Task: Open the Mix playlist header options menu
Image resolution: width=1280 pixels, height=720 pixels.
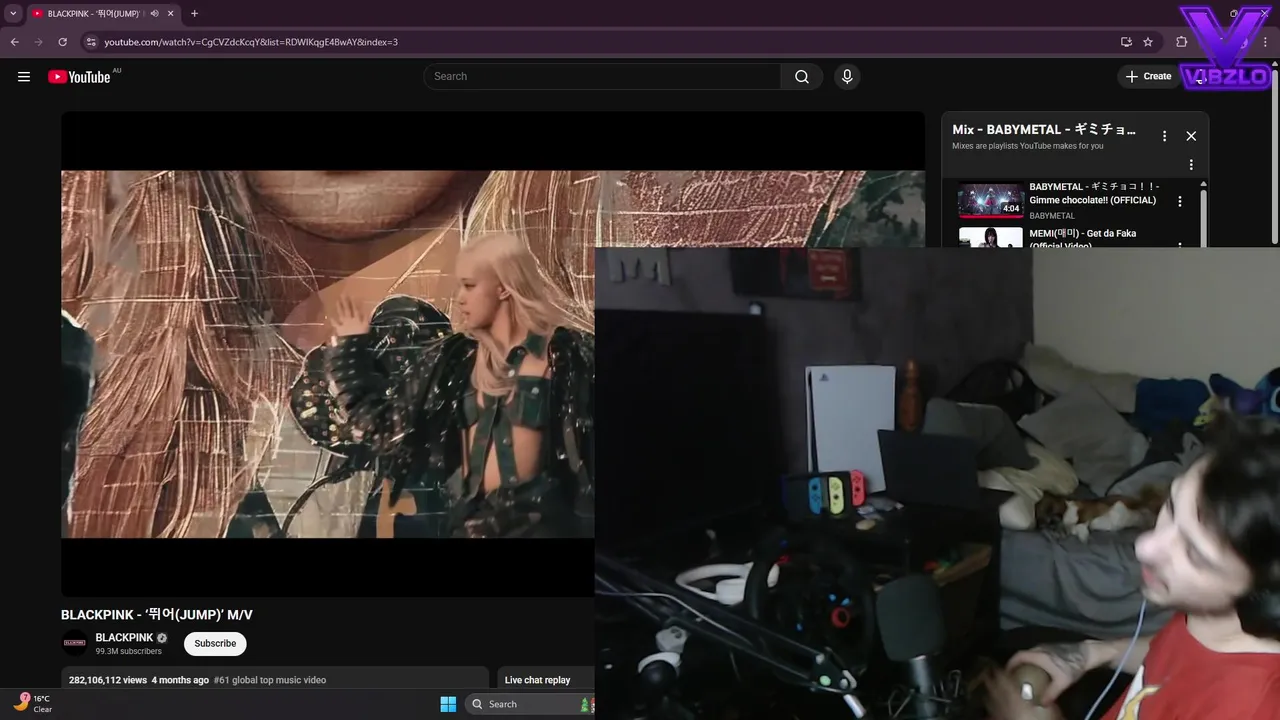Action: (x=1164, y=136)
